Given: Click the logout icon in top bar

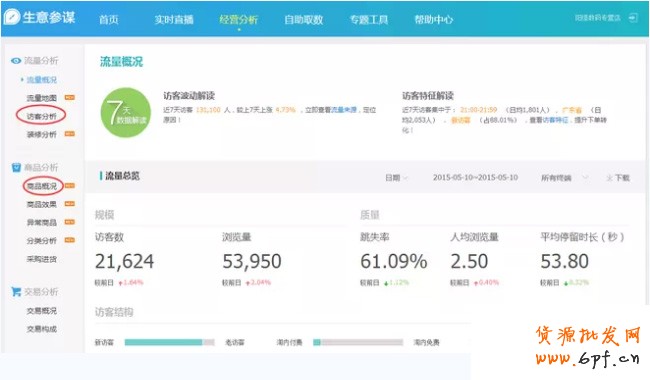Looking at the screenshot, I should (x=633, y=18).
